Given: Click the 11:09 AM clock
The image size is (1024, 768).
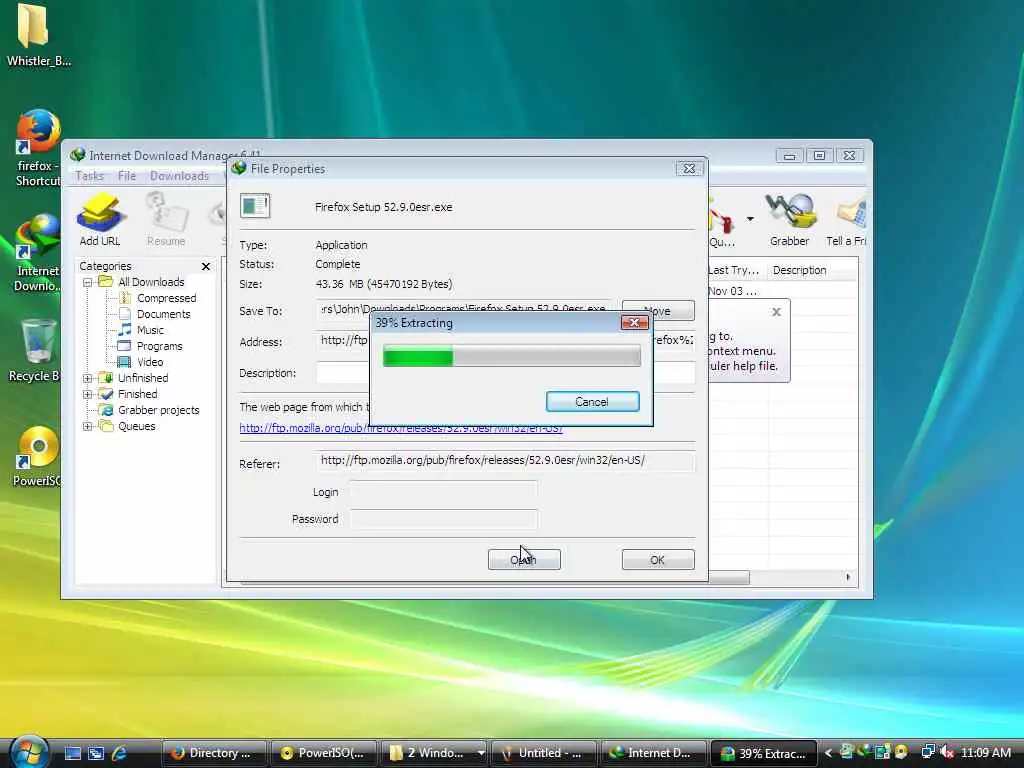Looking at the screenshot, I should tap(986, 753).
